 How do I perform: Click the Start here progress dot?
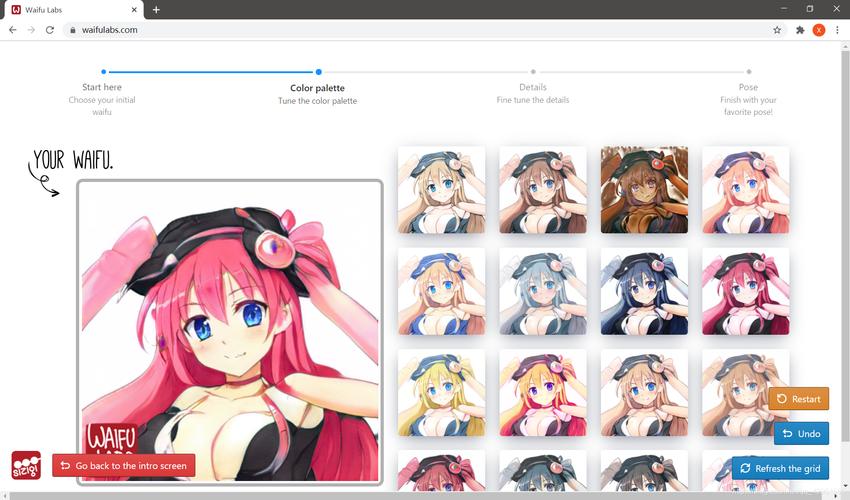pos(104,72)
